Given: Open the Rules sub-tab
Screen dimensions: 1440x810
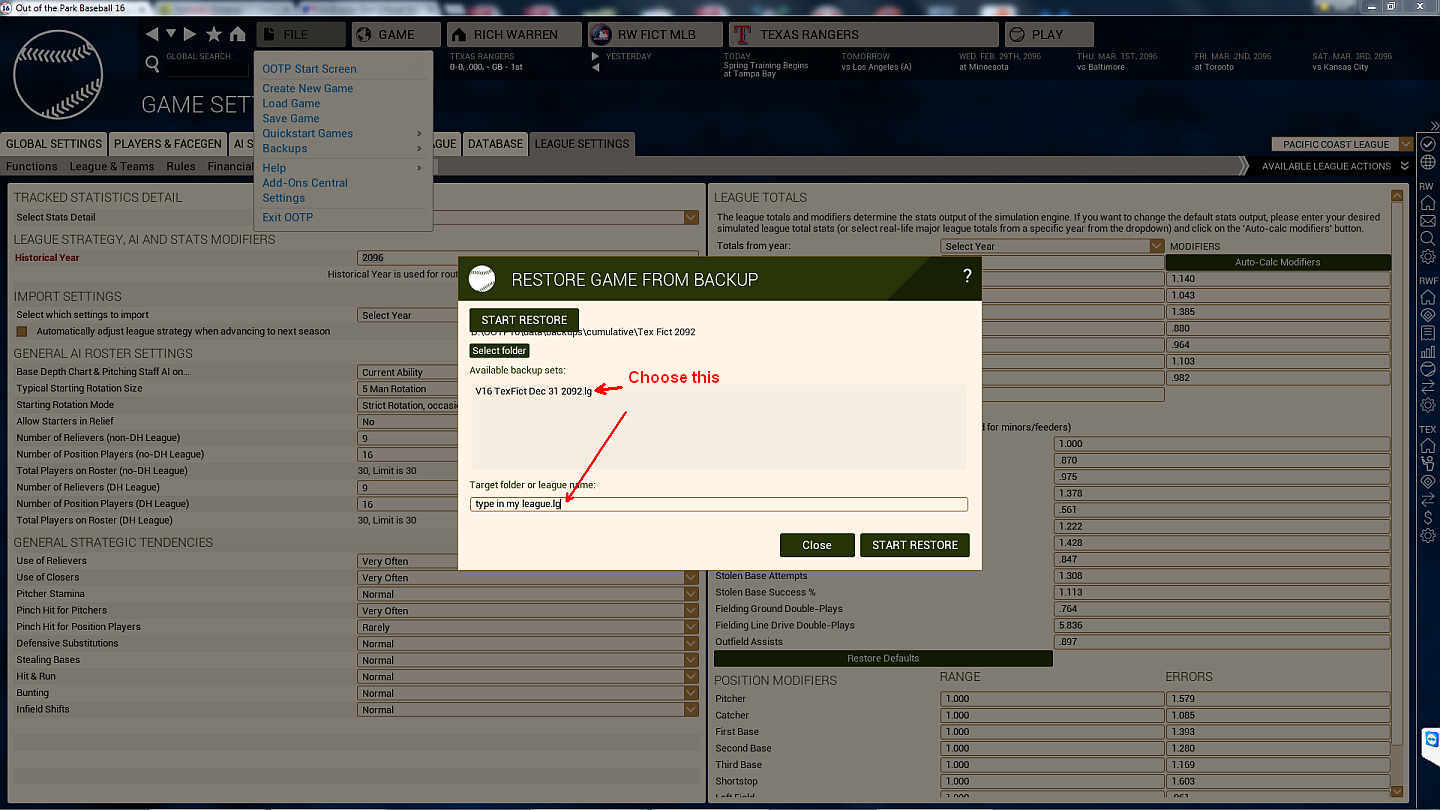Looking at the screenshot, I should click(x=181, y=166).
